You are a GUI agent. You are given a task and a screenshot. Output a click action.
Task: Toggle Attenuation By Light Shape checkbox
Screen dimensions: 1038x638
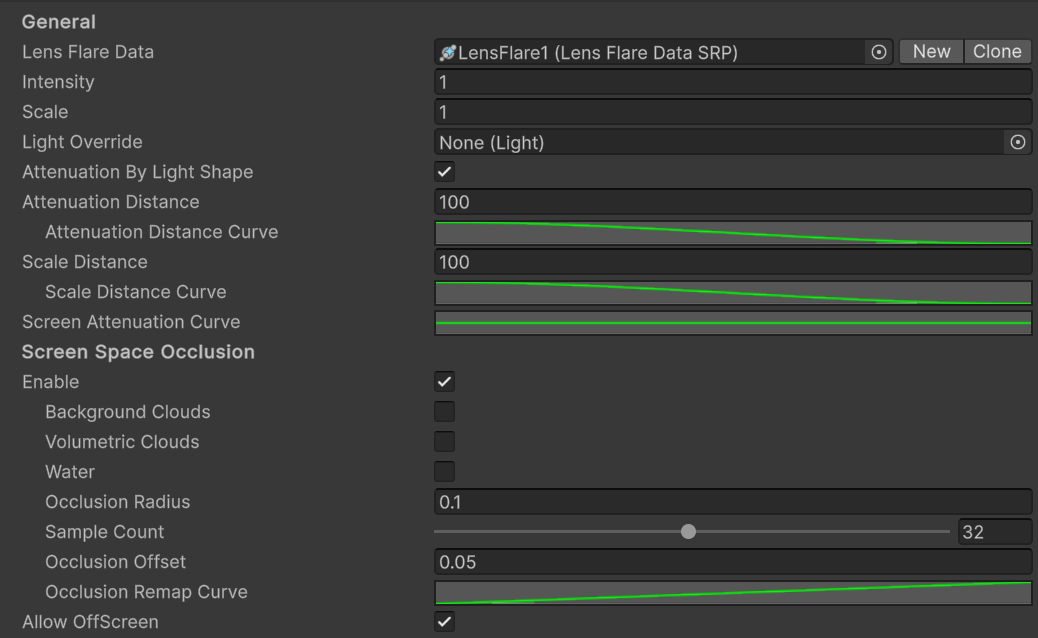click(445, 172)
